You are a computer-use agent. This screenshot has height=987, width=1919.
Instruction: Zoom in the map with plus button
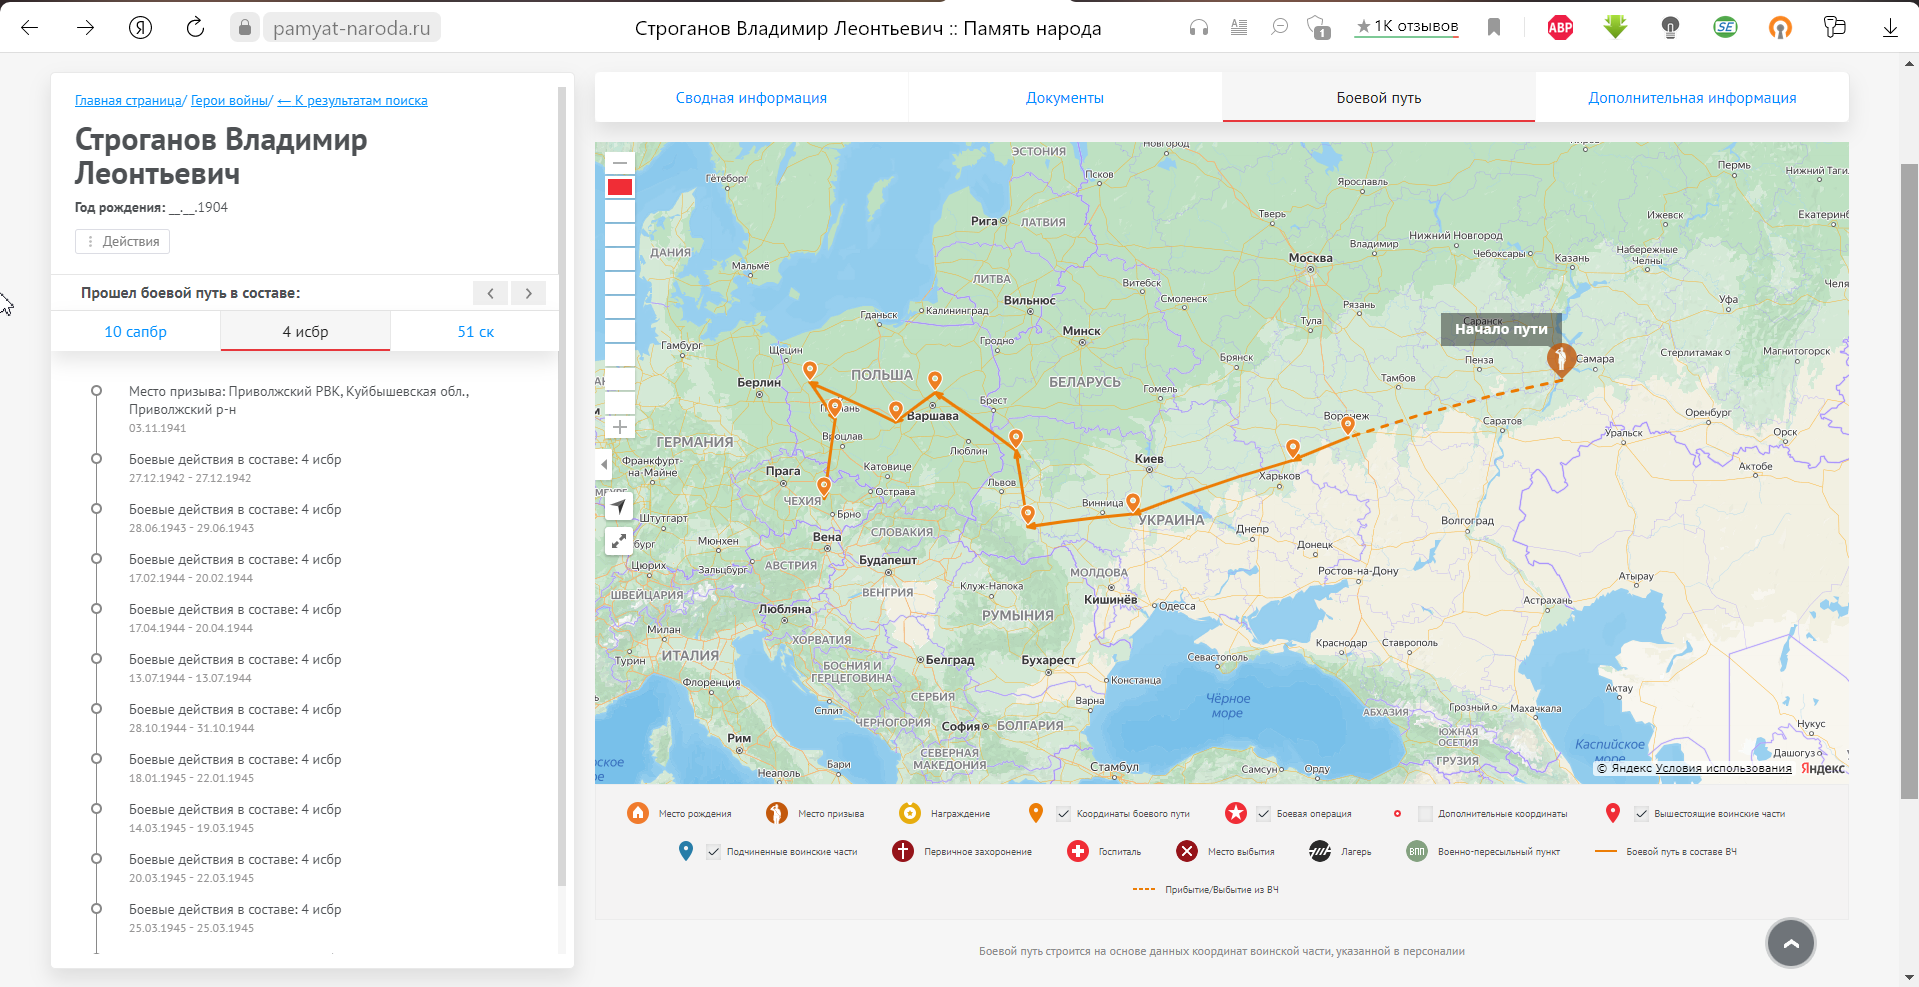620,427
